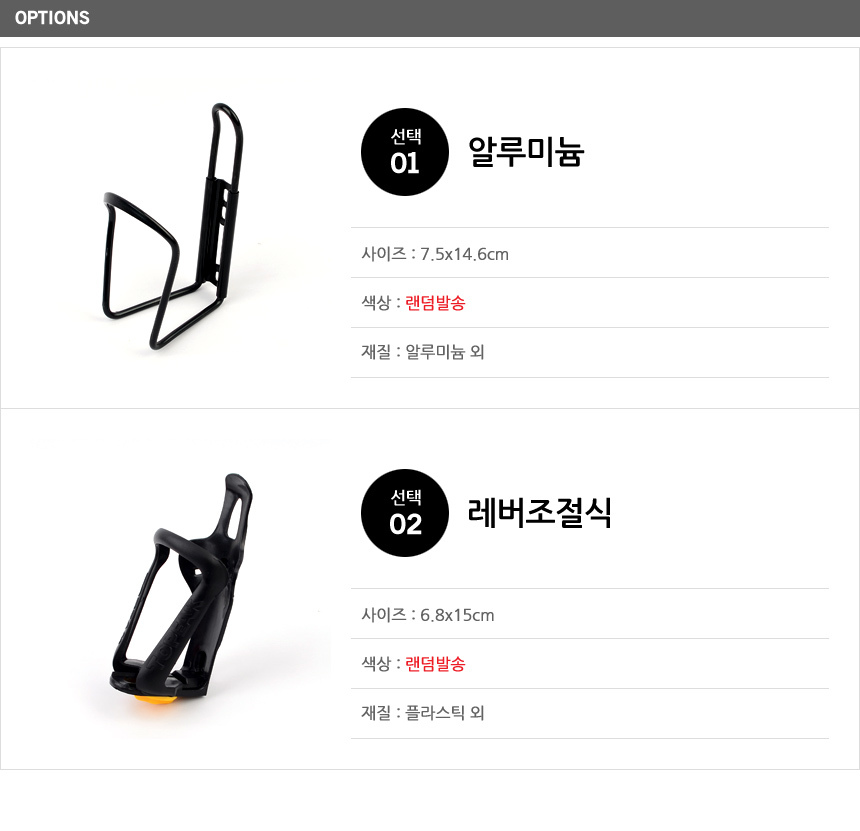Click the 알루미늄 option title

[x=526, y=151]
